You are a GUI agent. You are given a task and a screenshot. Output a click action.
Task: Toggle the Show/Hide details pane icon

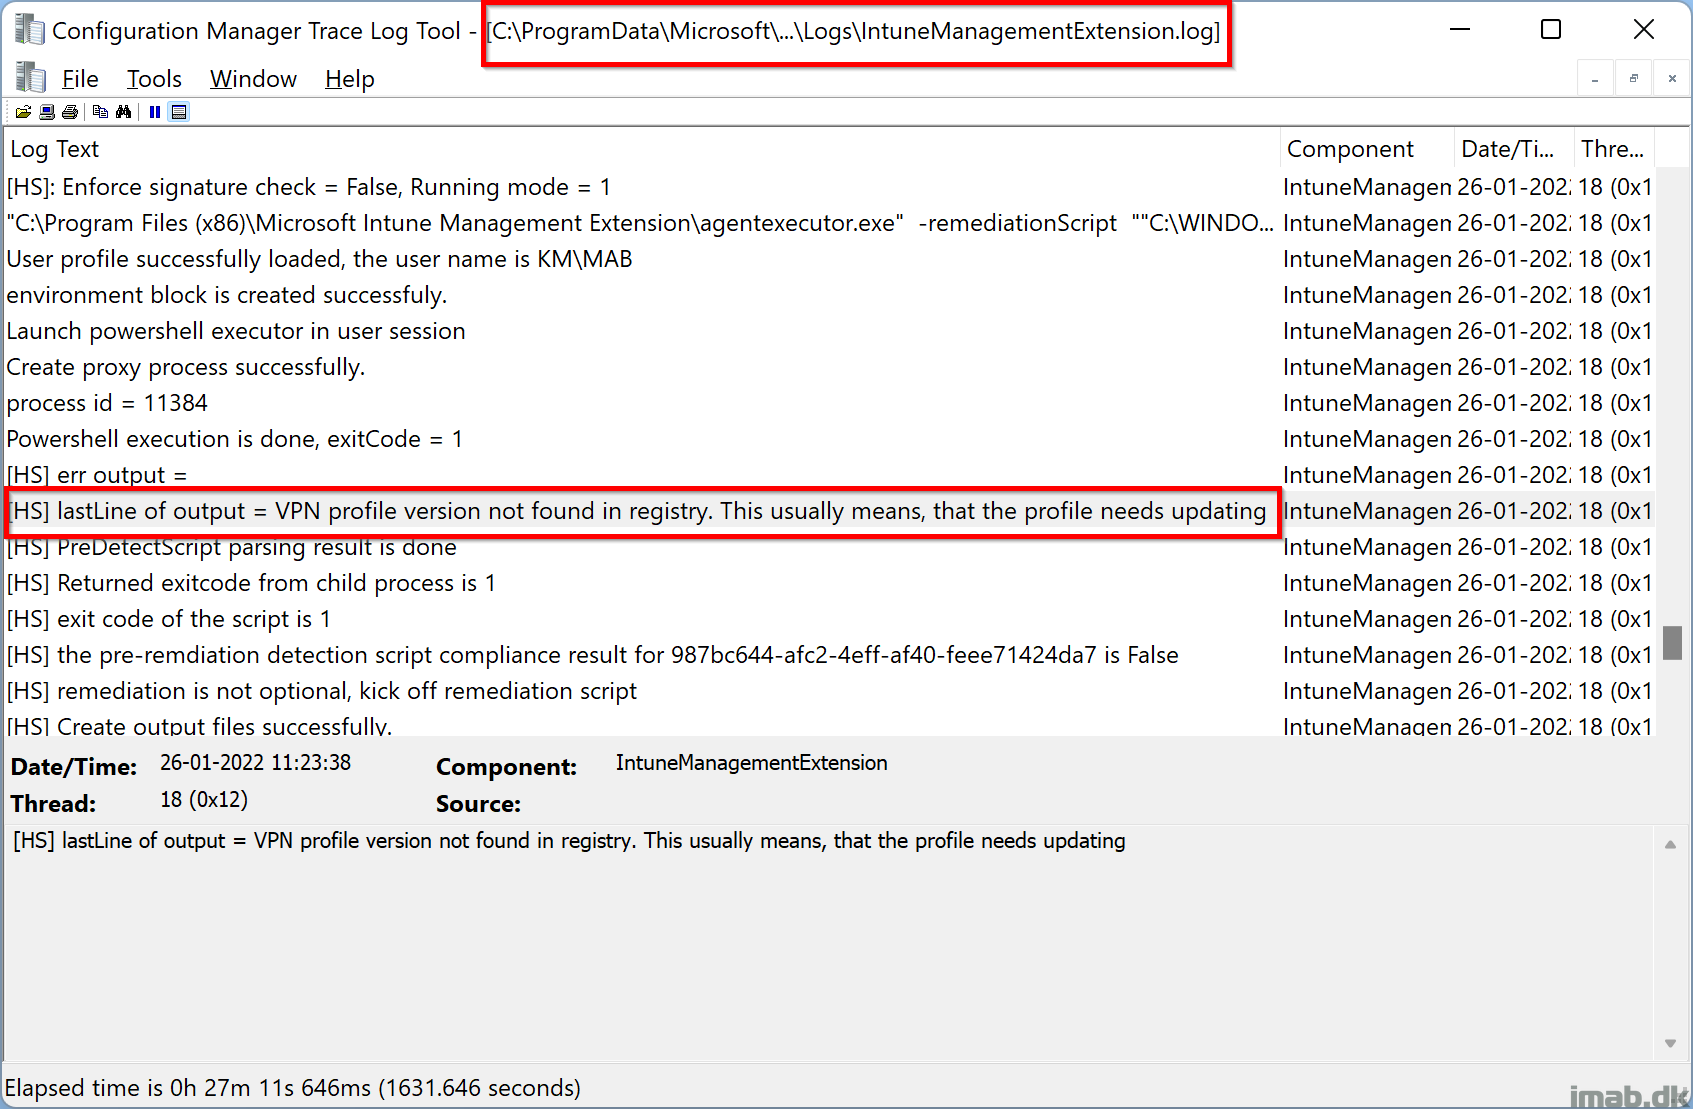point(179,112)
